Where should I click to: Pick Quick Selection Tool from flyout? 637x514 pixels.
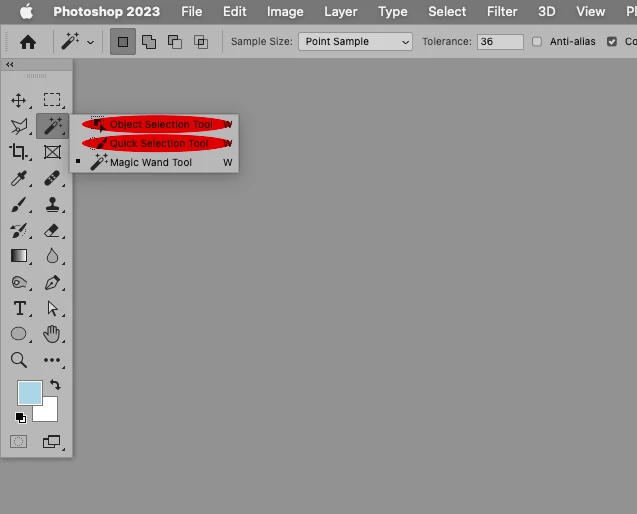(x=154, y=143)
